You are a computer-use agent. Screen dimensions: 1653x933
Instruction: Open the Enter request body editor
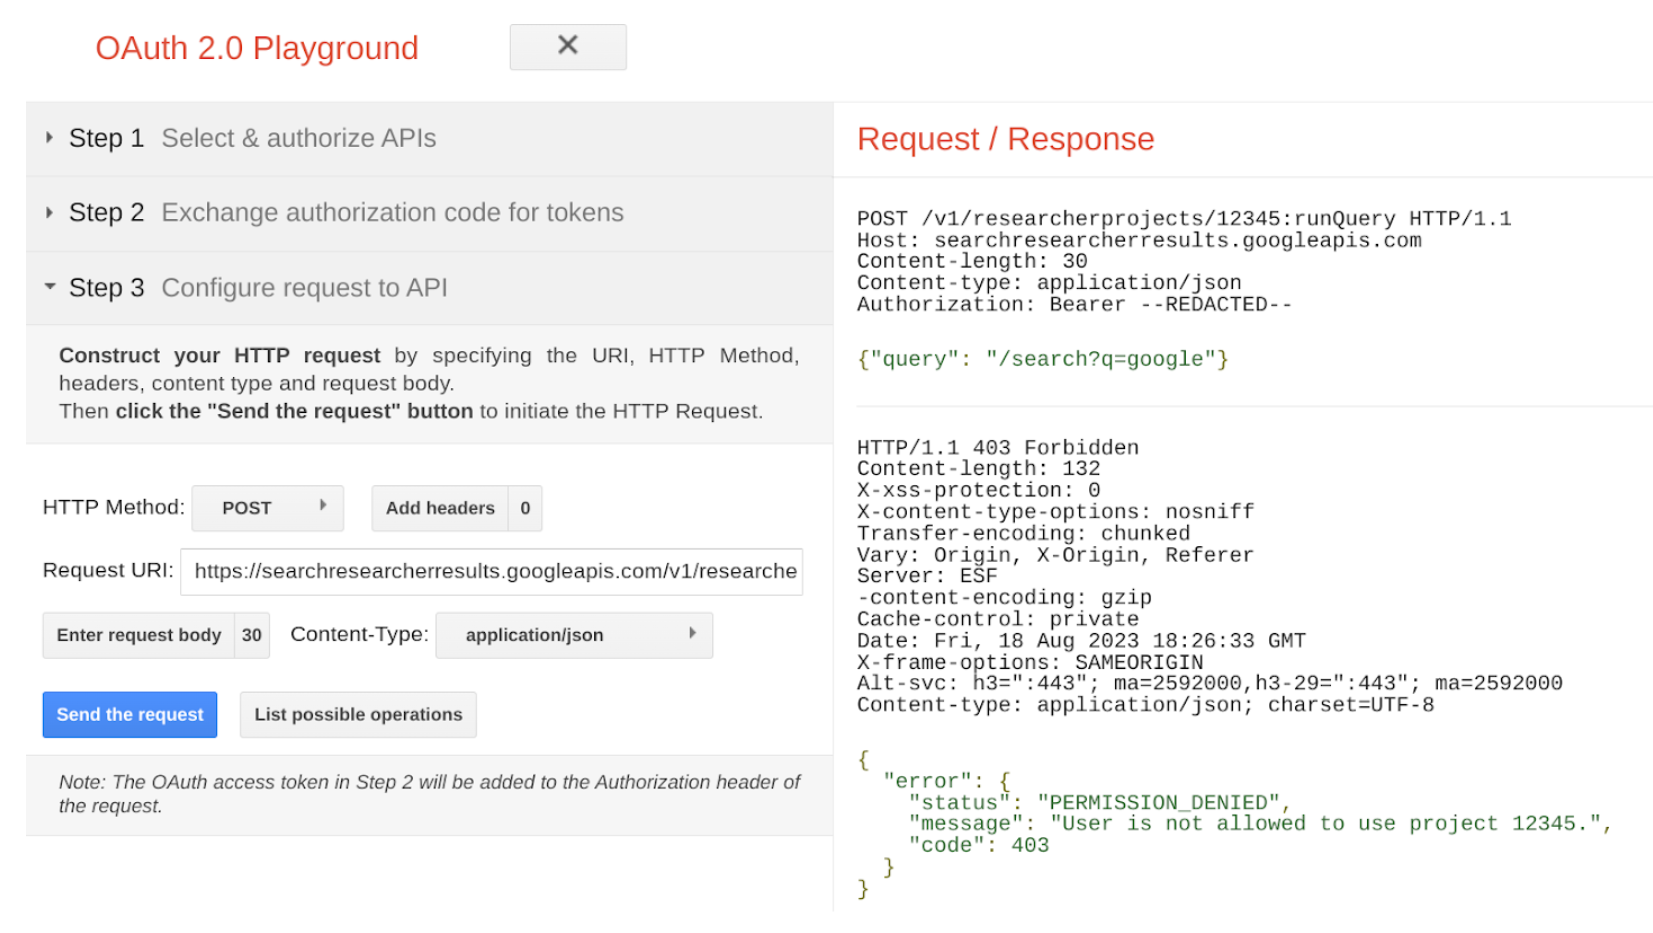coord(156,635)
